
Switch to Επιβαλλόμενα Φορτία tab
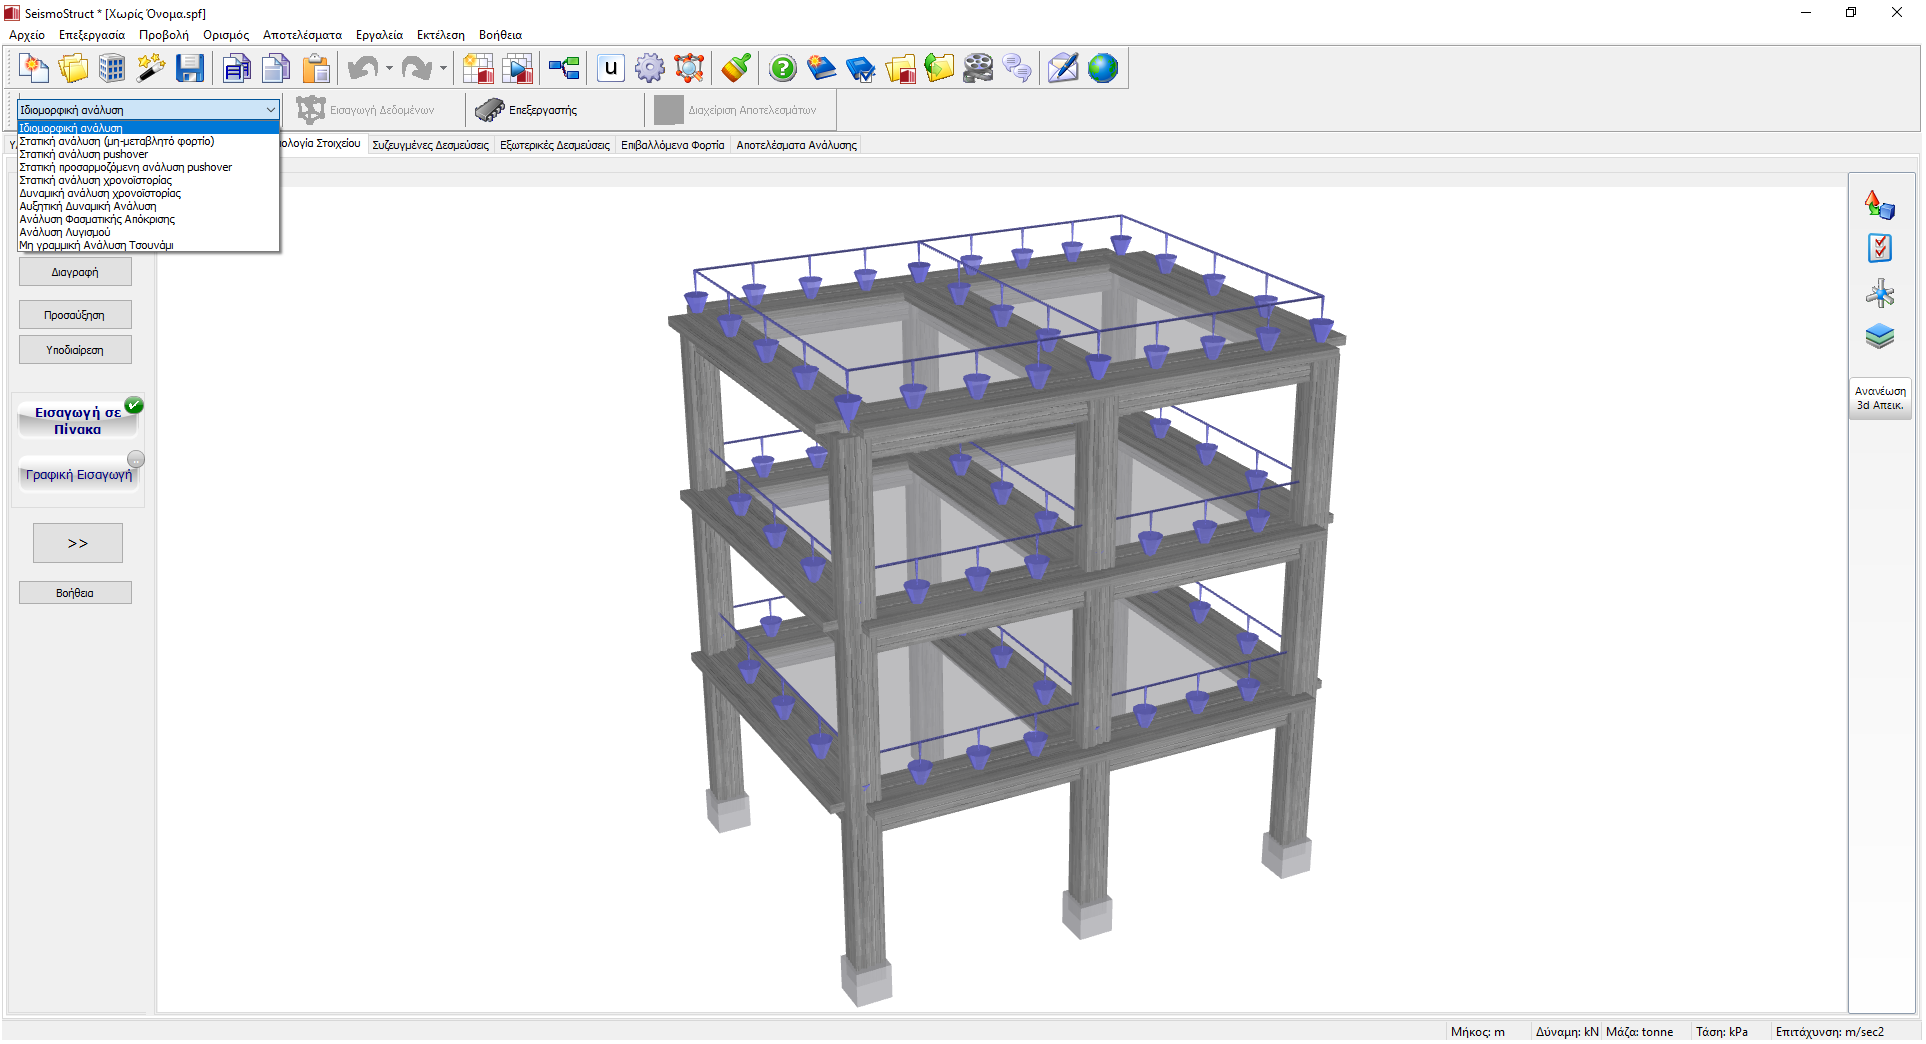(x=672, y=145)
